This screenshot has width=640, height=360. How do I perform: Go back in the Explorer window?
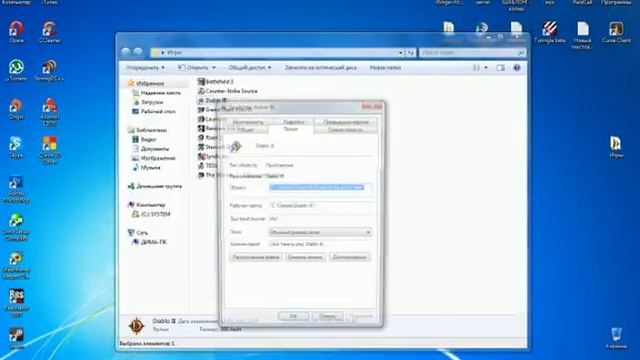[x=126, y=52]
